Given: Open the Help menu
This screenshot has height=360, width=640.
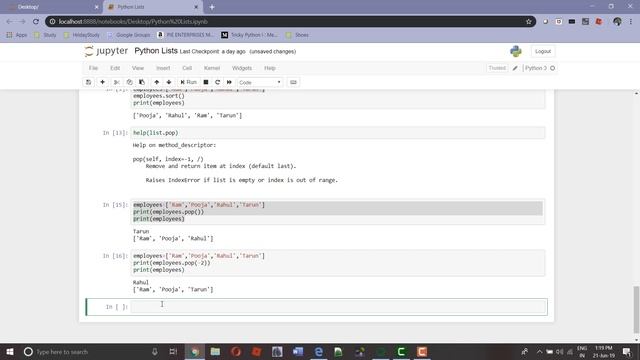Looking at the screenshot, I should [x=270, y=68].
